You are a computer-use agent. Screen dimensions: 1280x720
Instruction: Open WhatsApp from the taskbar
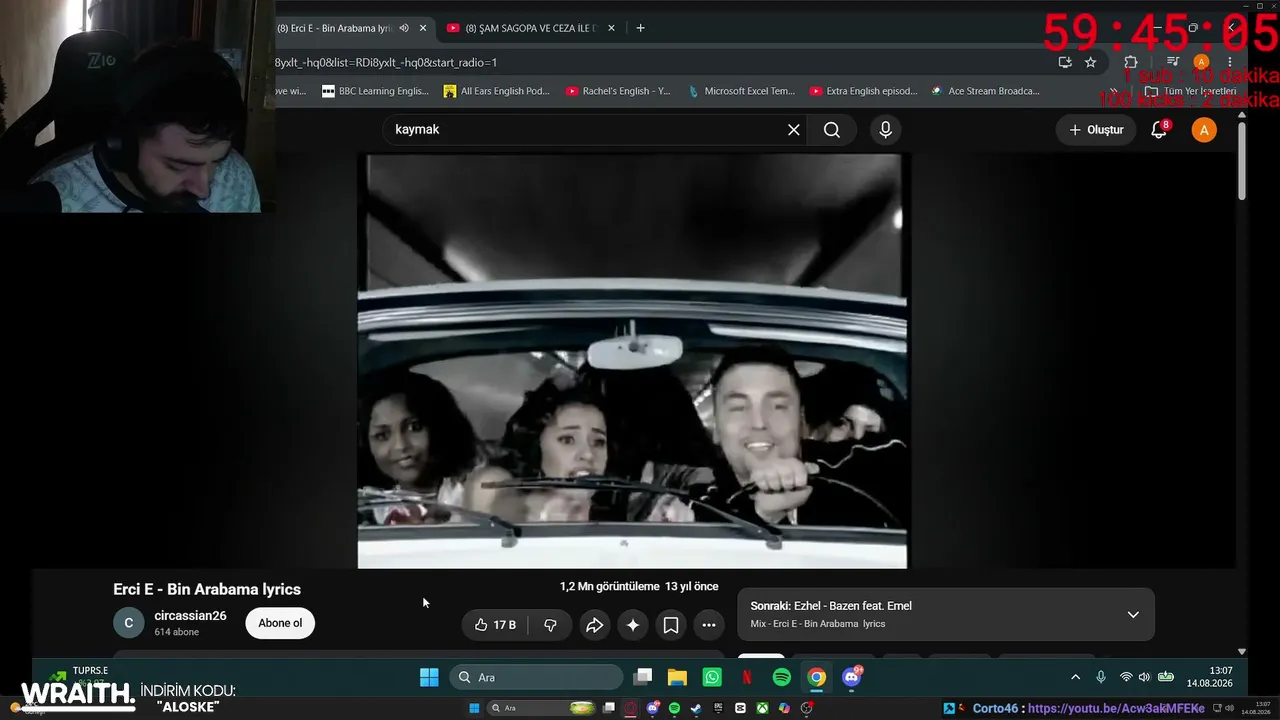click(x=712, y=677)
